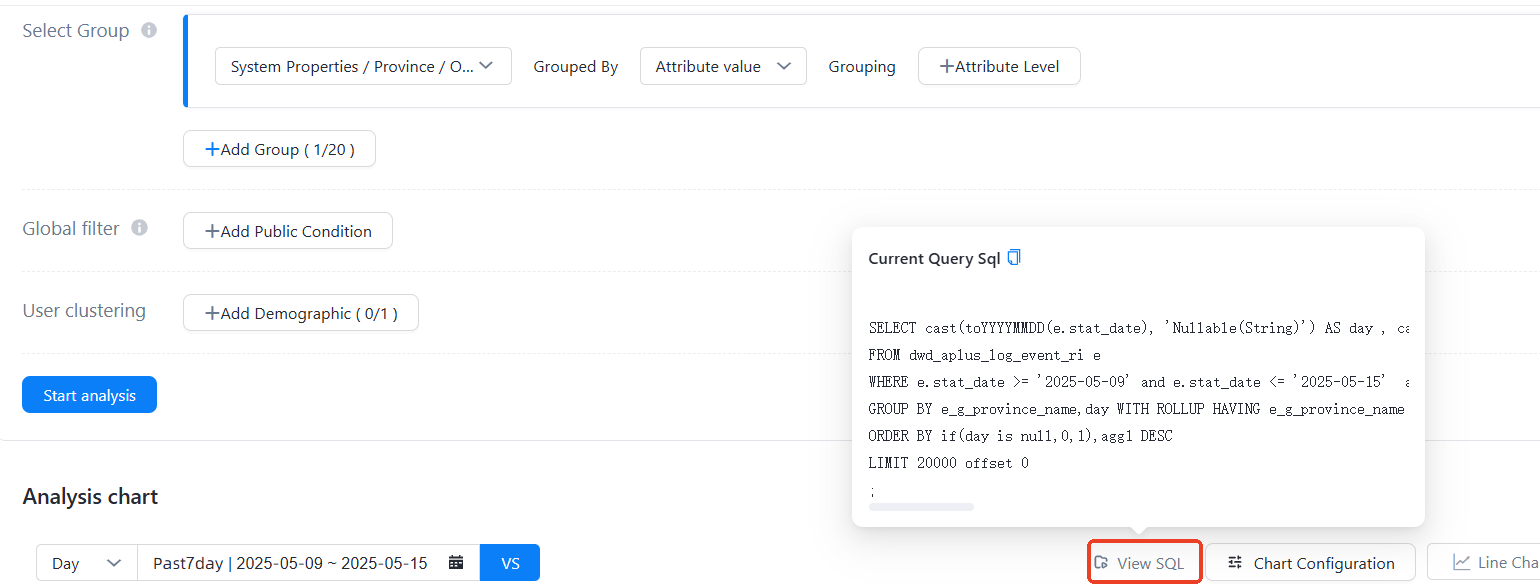
Task: Click Add Group (1/20)
Action: [x=279, y=149]
